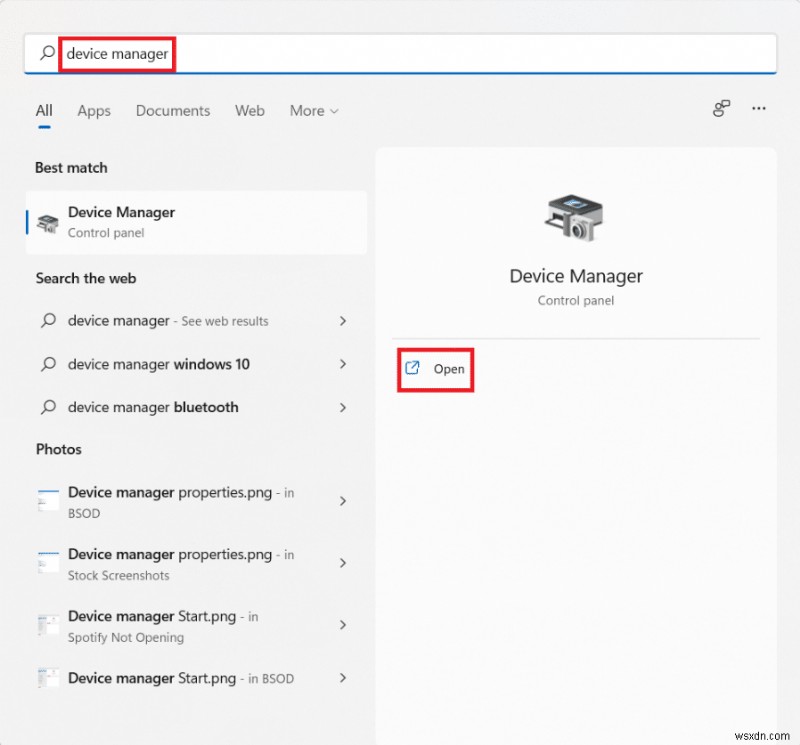Open search user account options icon
Screen dimensions: 800x745
[x=721, y=110]
